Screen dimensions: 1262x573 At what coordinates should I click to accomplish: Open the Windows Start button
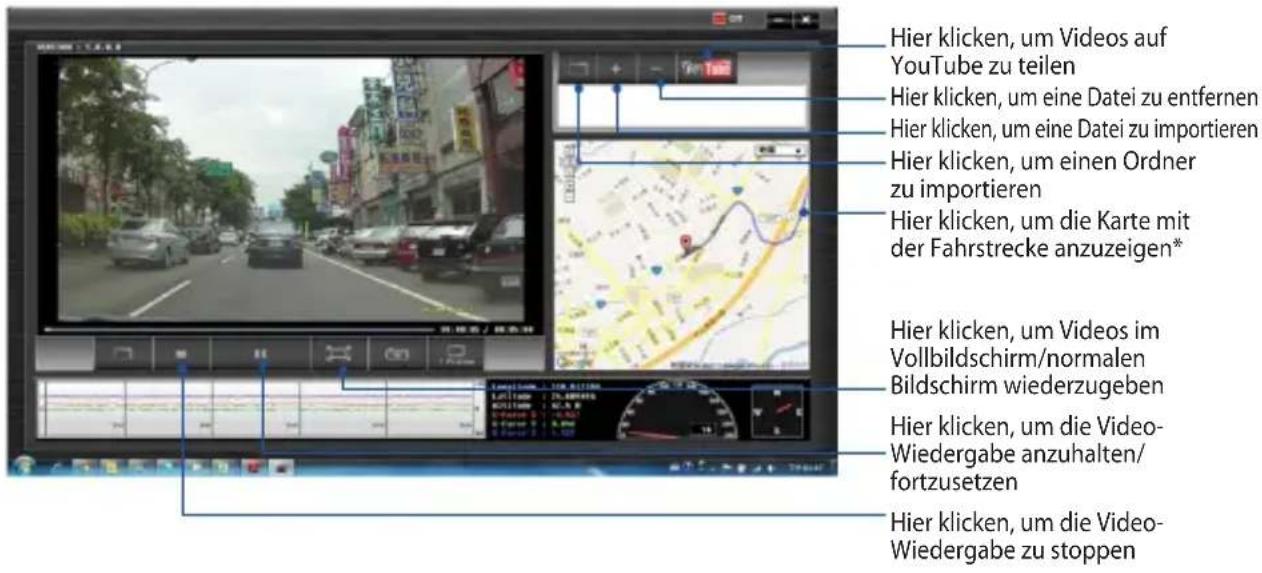click(x=22, y=465)
